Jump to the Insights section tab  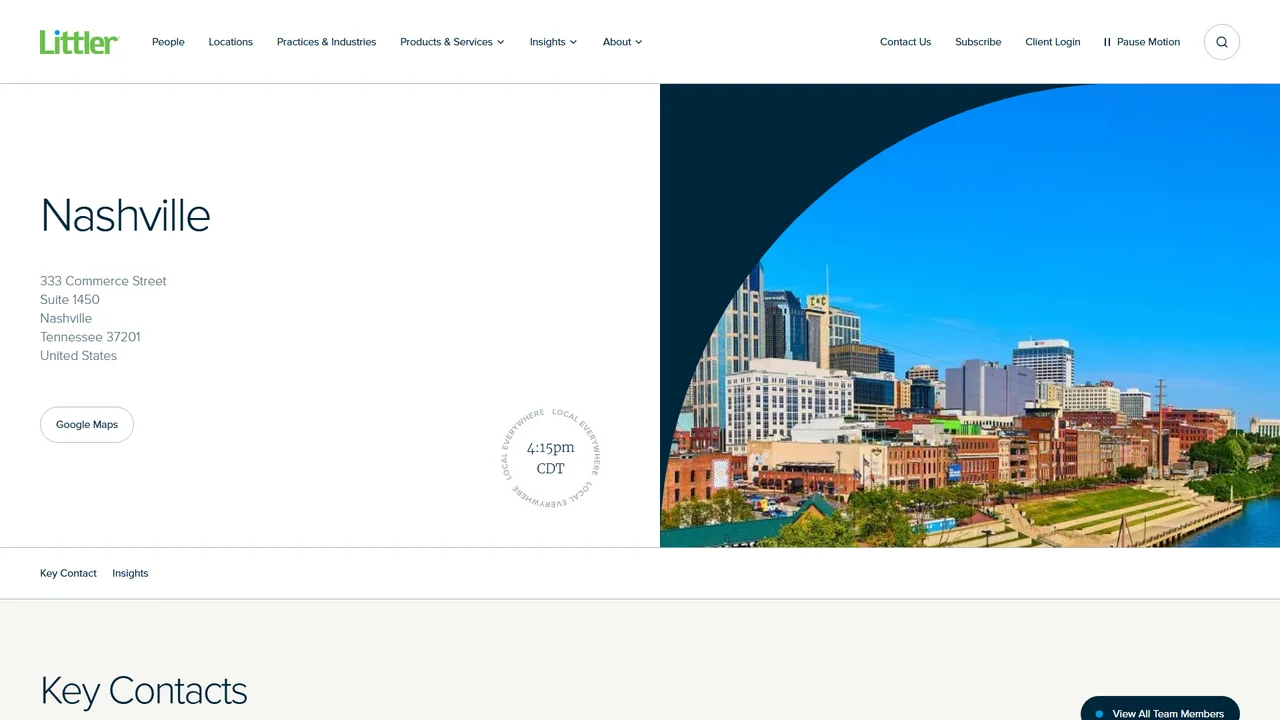(130, 573)
